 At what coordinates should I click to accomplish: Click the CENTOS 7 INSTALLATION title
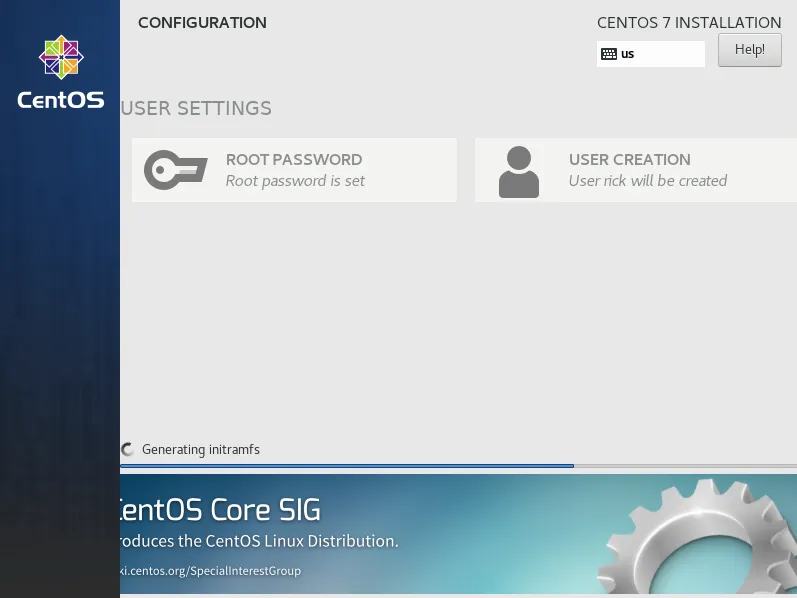tap(689, 22)
